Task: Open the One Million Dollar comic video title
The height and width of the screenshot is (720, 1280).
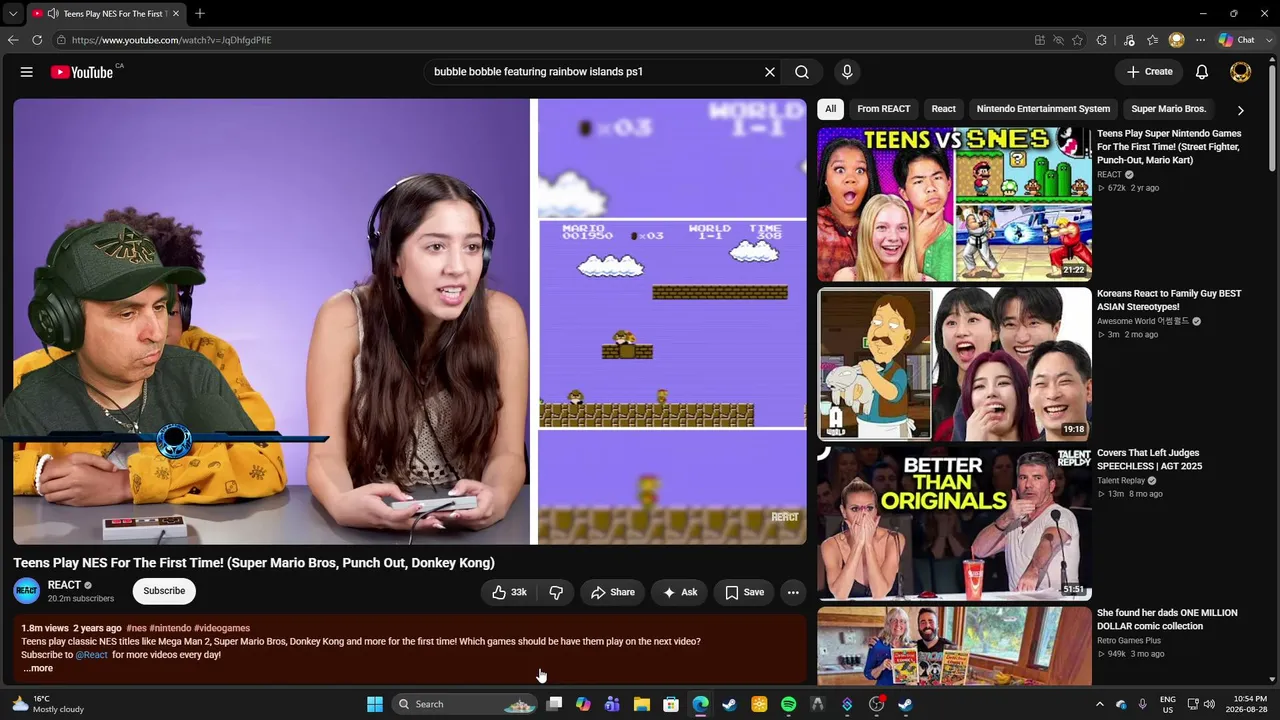Action: [1168, 620]
